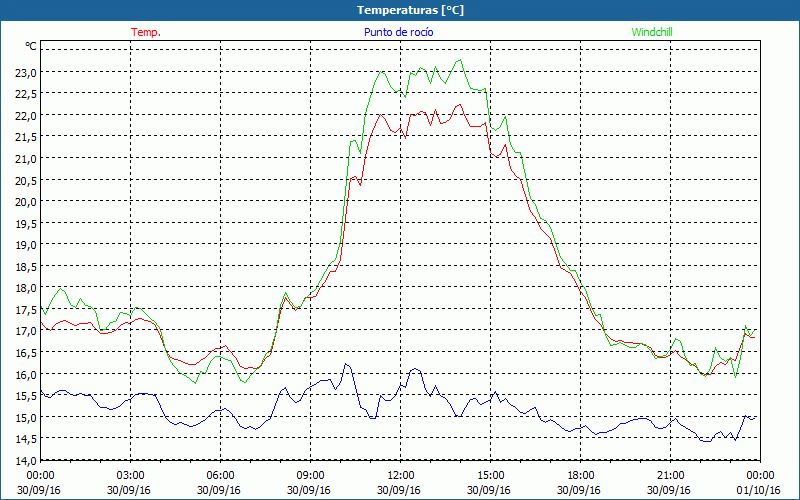Click the 17,5 value on the y-axis

[26, 310]
